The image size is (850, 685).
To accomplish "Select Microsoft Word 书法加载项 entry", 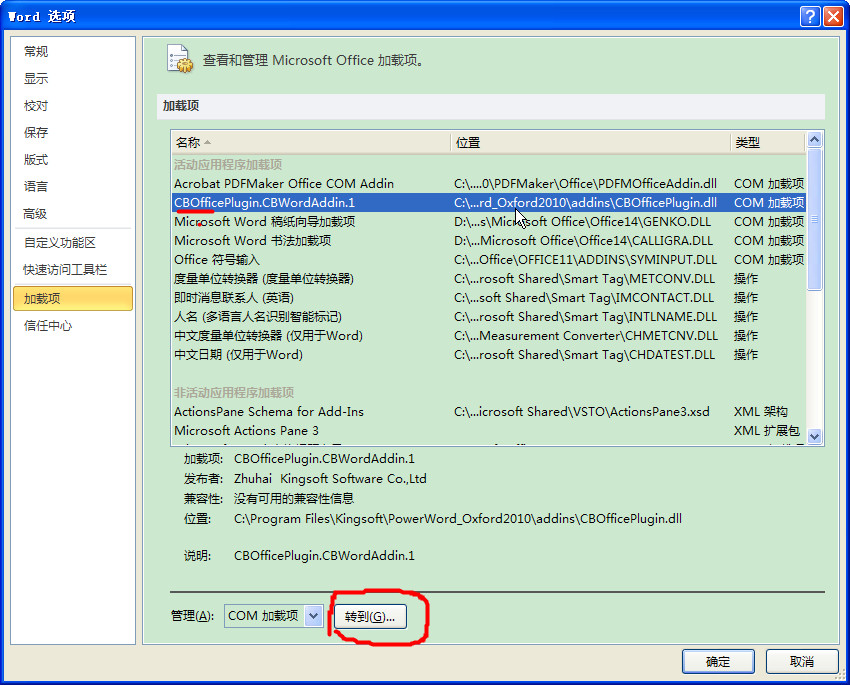I will point(253,241).
